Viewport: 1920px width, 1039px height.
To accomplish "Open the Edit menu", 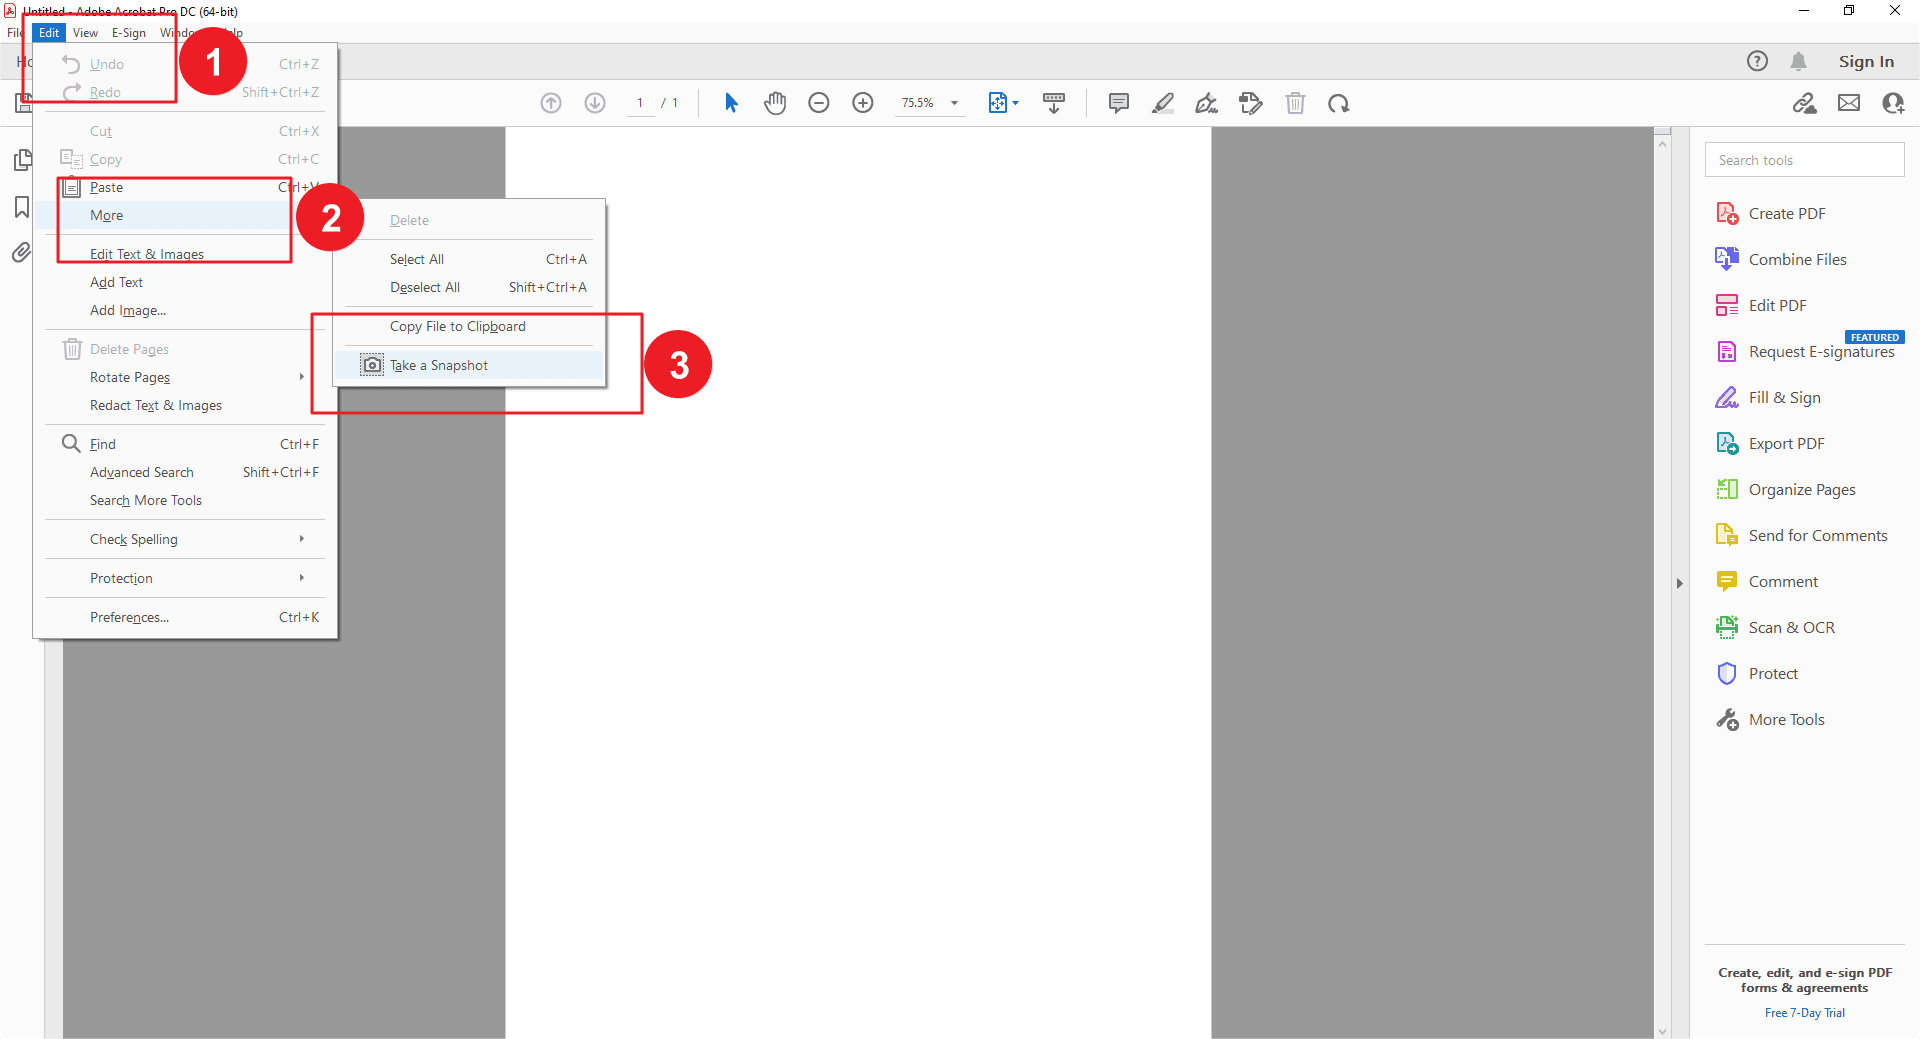I will (48, 32).
